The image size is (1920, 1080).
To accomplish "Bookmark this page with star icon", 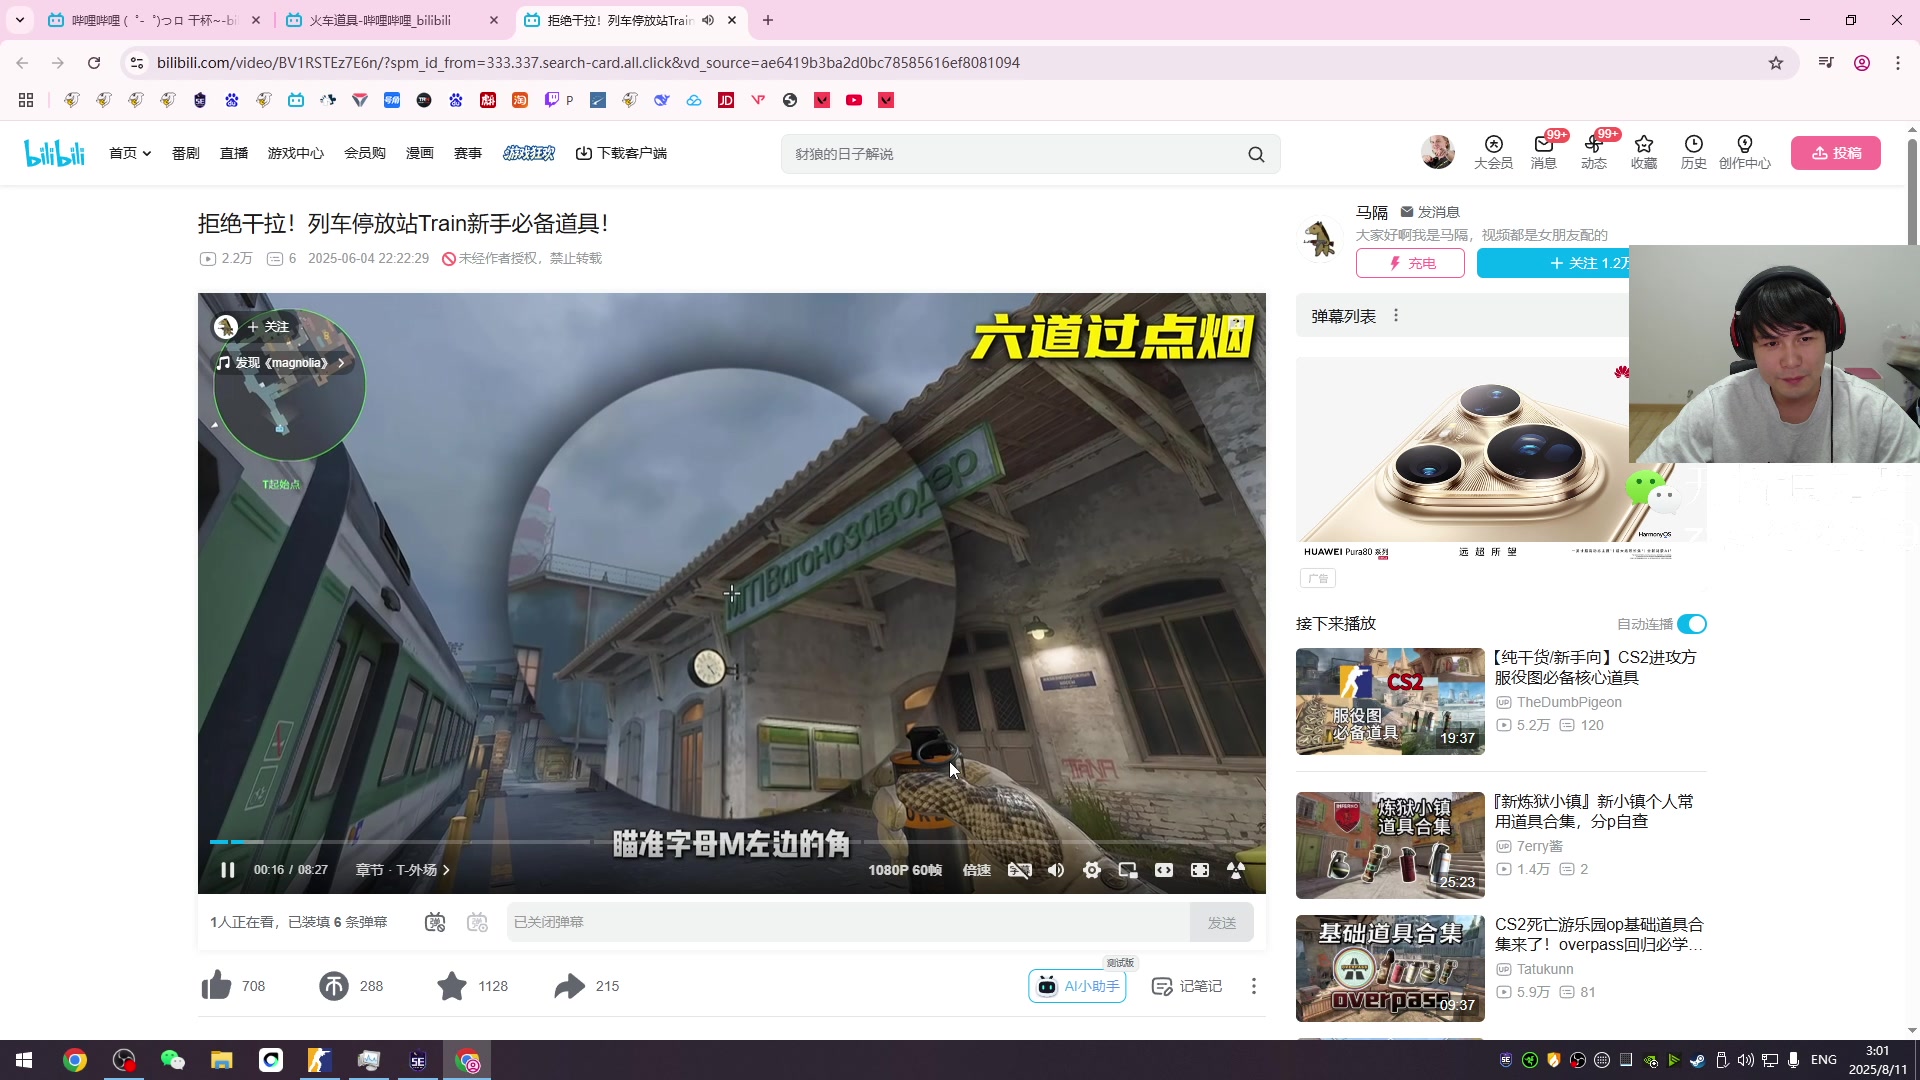I will coord(1776,63).
